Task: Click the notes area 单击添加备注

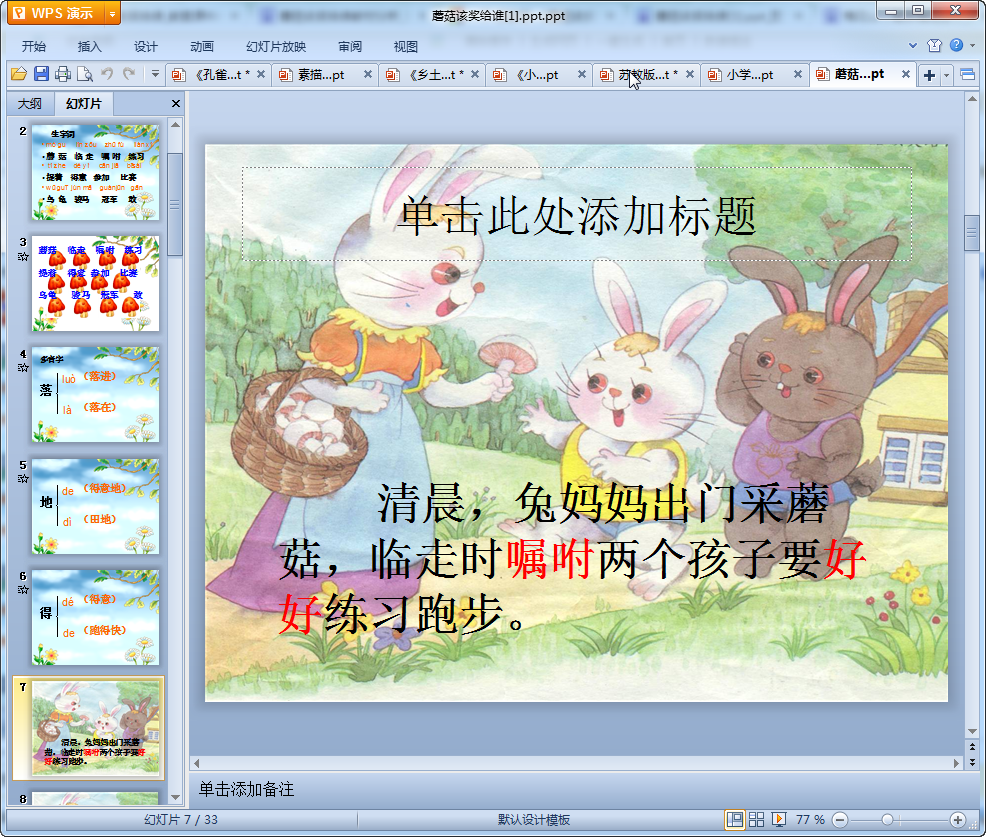Action: [246, 789]
